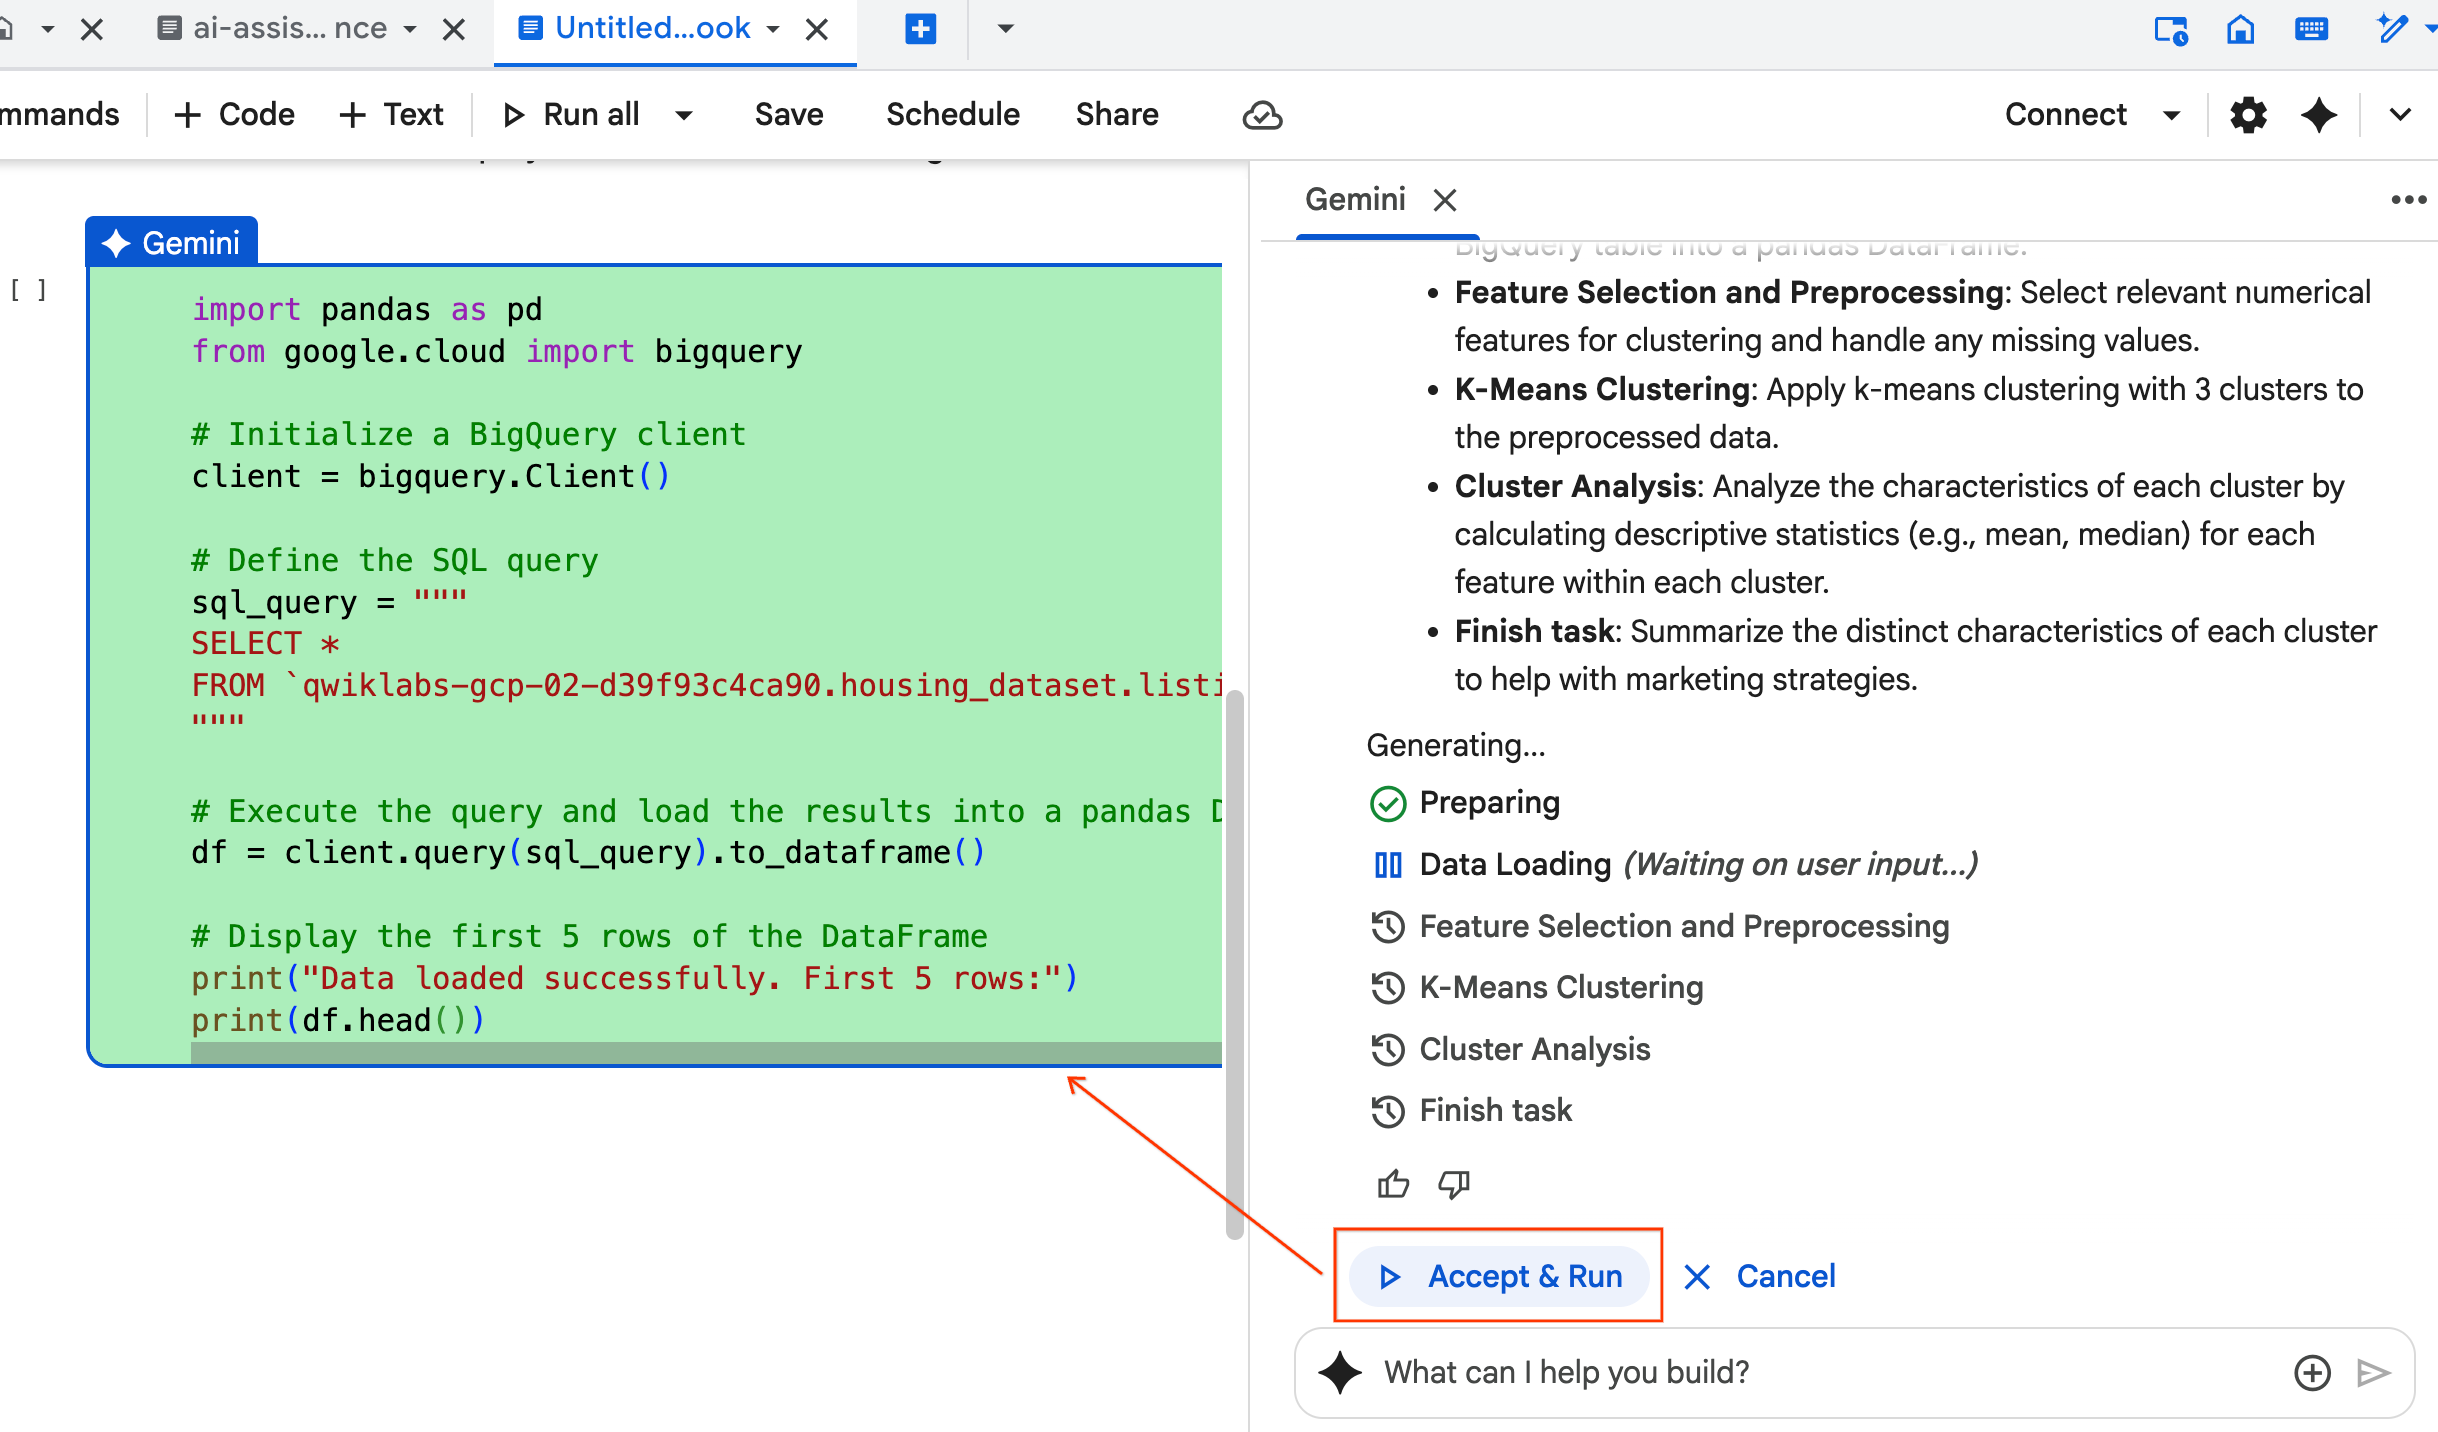
Task: Cancel the Gemini generated code
Action: (x=1761, y=1276)
